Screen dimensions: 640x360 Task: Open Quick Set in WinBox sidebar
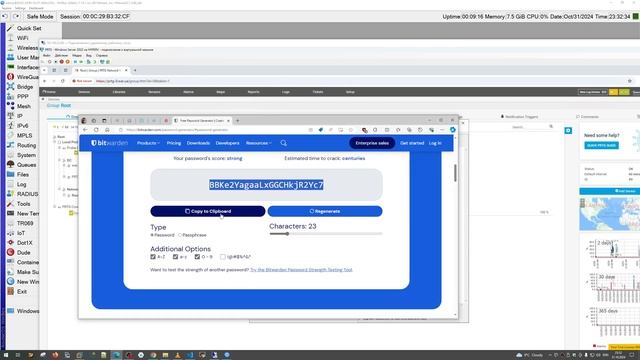(24, 28)
